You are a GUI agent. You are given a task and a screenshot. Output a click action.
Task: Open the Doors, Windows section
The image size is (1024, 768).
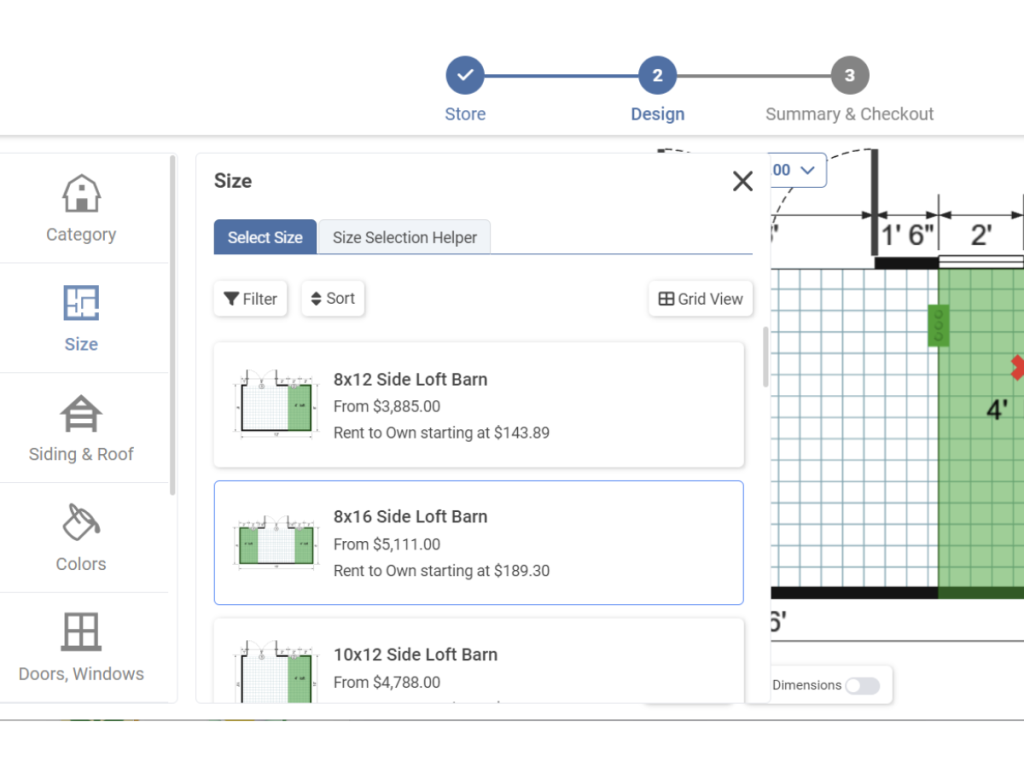point(81,647)
